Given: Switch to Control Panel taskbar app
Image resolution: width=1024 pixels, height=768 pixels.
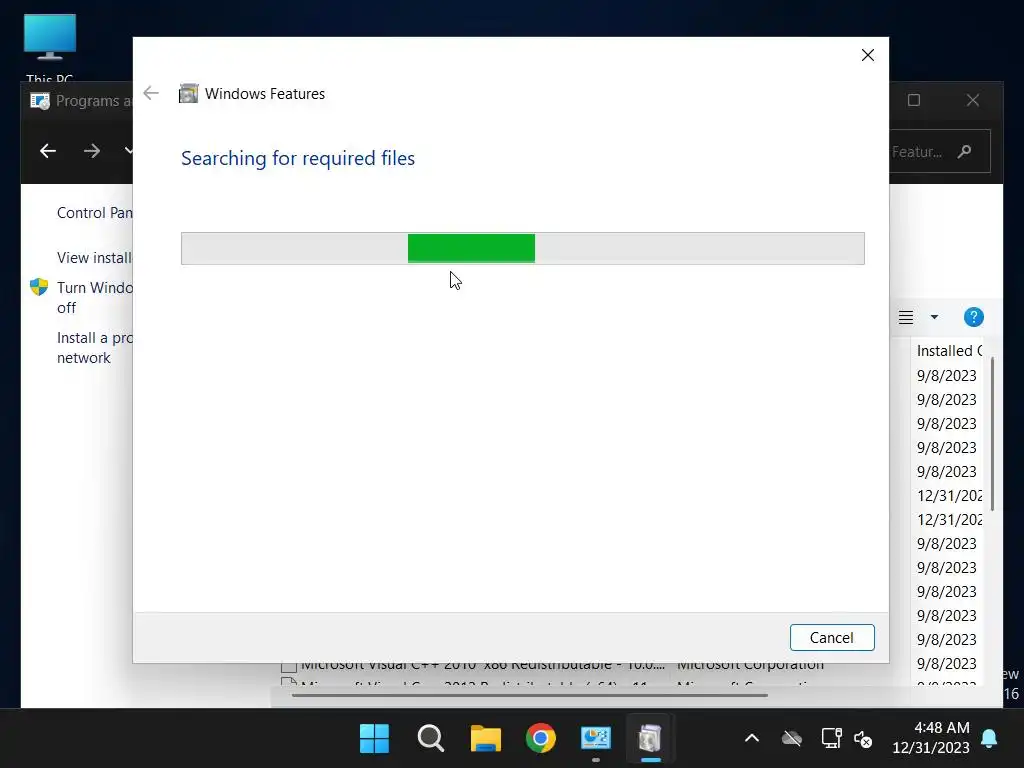Looking at the screenshot, I should [596, 739].
